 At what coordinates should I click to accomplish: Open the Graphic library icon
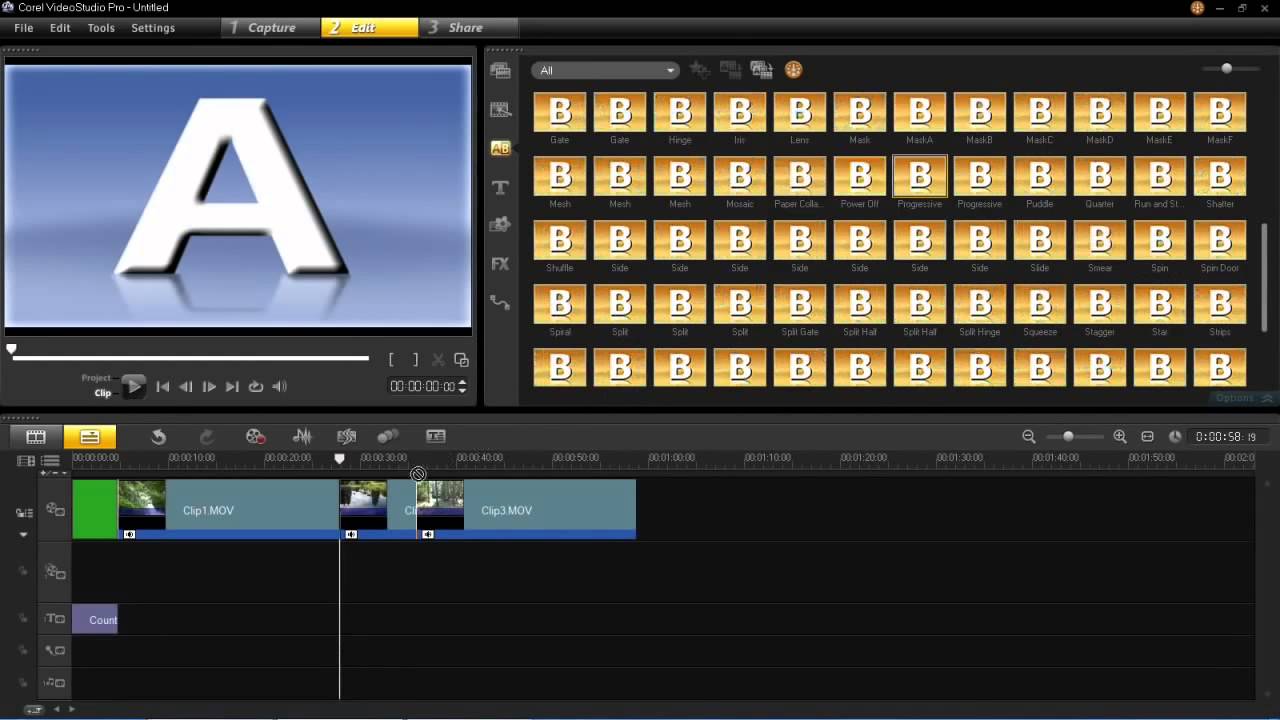pyautogui.click(x=500, y=225)
